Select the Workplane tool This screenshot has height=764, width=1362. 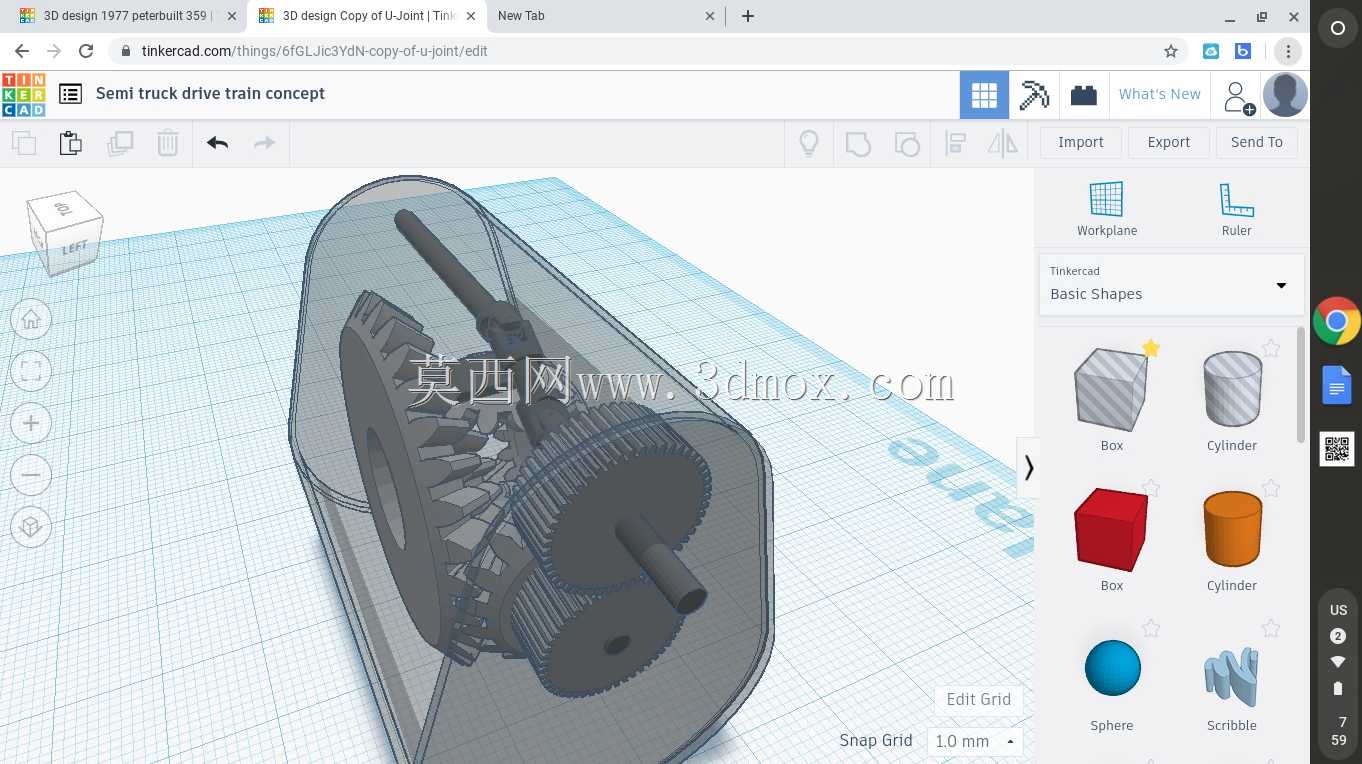click(x=1107, y=209)
